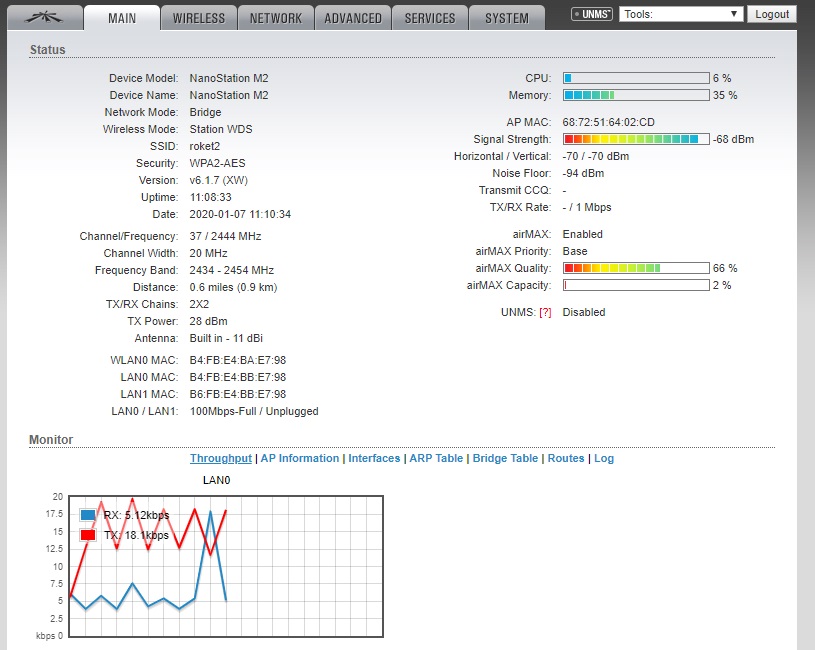The image size is (815, 650).
Task: Click the AP MAC value 68:72:51:64:02:CD
Action: (x=609, y=122)
